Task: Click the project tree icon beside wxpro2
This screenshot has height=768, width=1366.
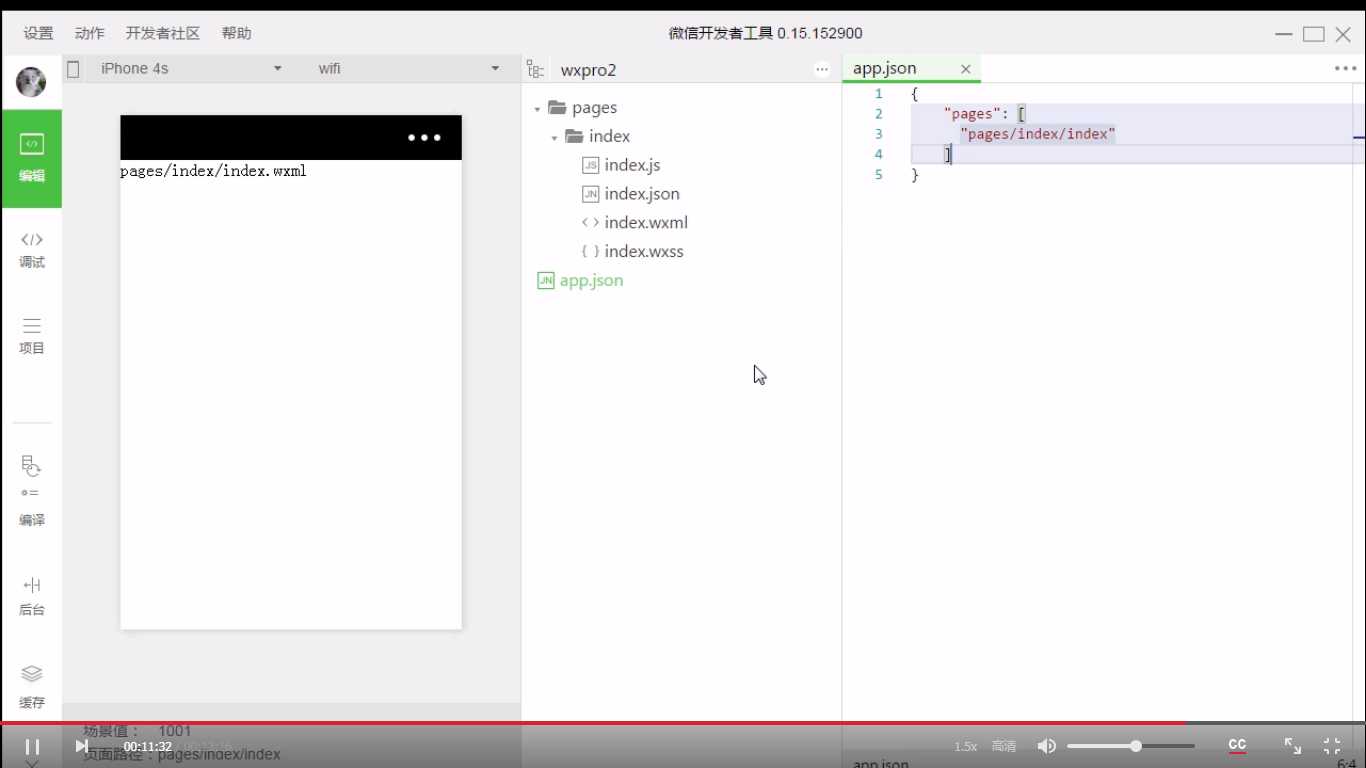Action: click(535, 69)
